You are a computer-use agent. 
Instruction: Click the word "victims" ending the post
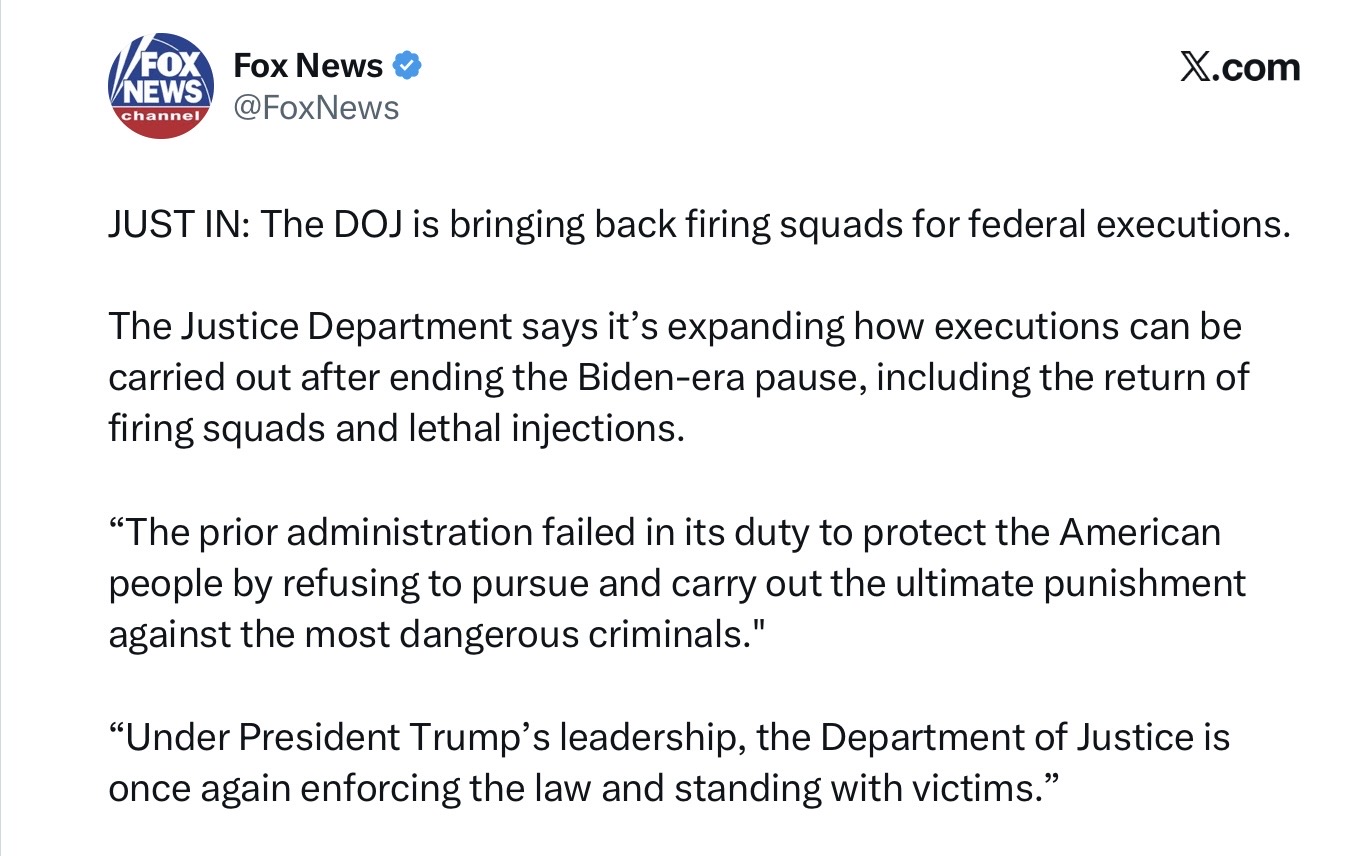click(x=973, y=788)
